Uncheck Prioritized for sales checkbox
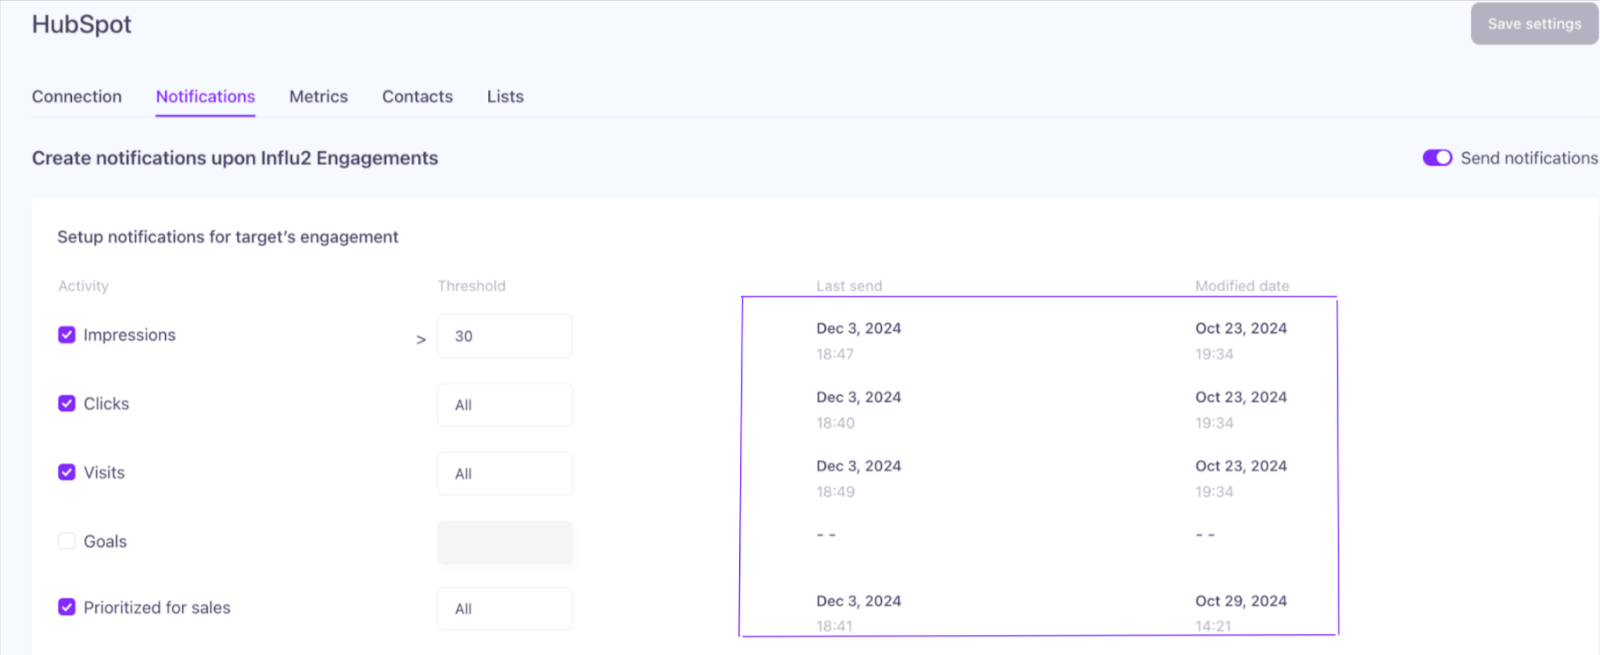Image resolution: width=1600 pixels, height=655 pixels. 67,607
